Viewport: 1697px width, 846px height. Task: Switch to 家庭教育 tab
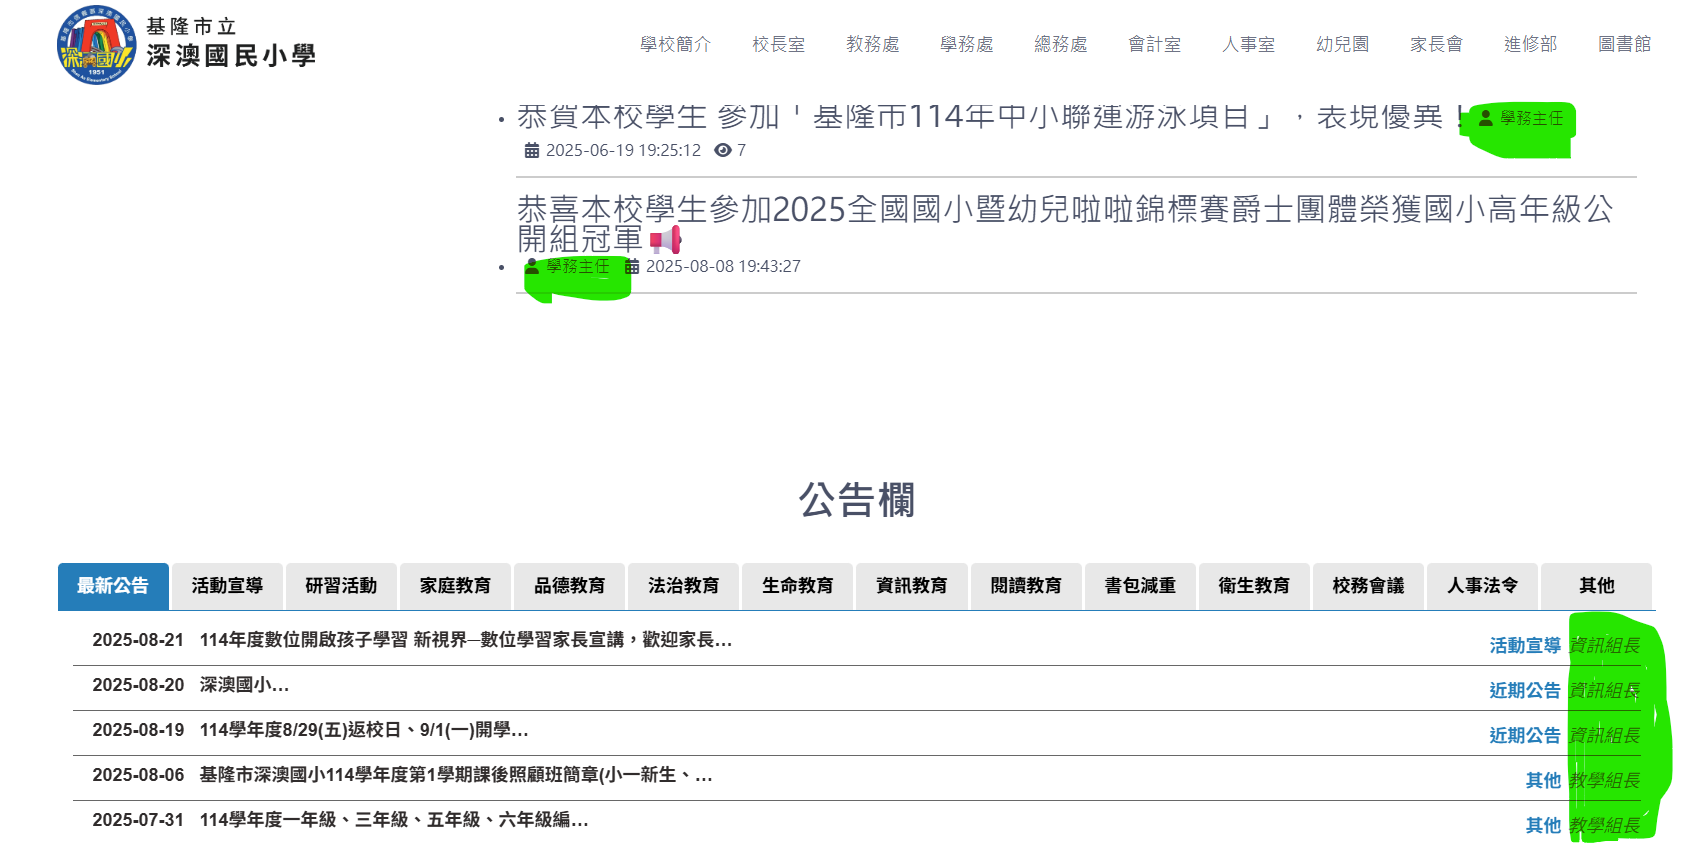point(455,586)
